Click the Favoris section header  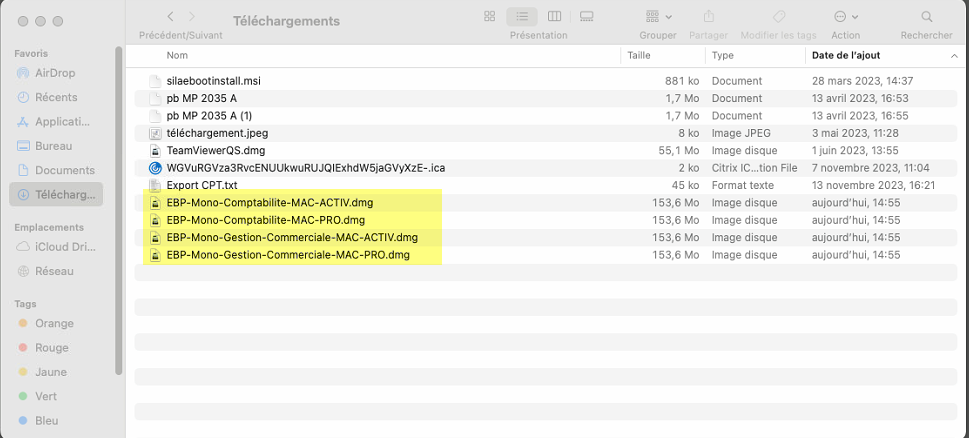(x=31, y=54)
